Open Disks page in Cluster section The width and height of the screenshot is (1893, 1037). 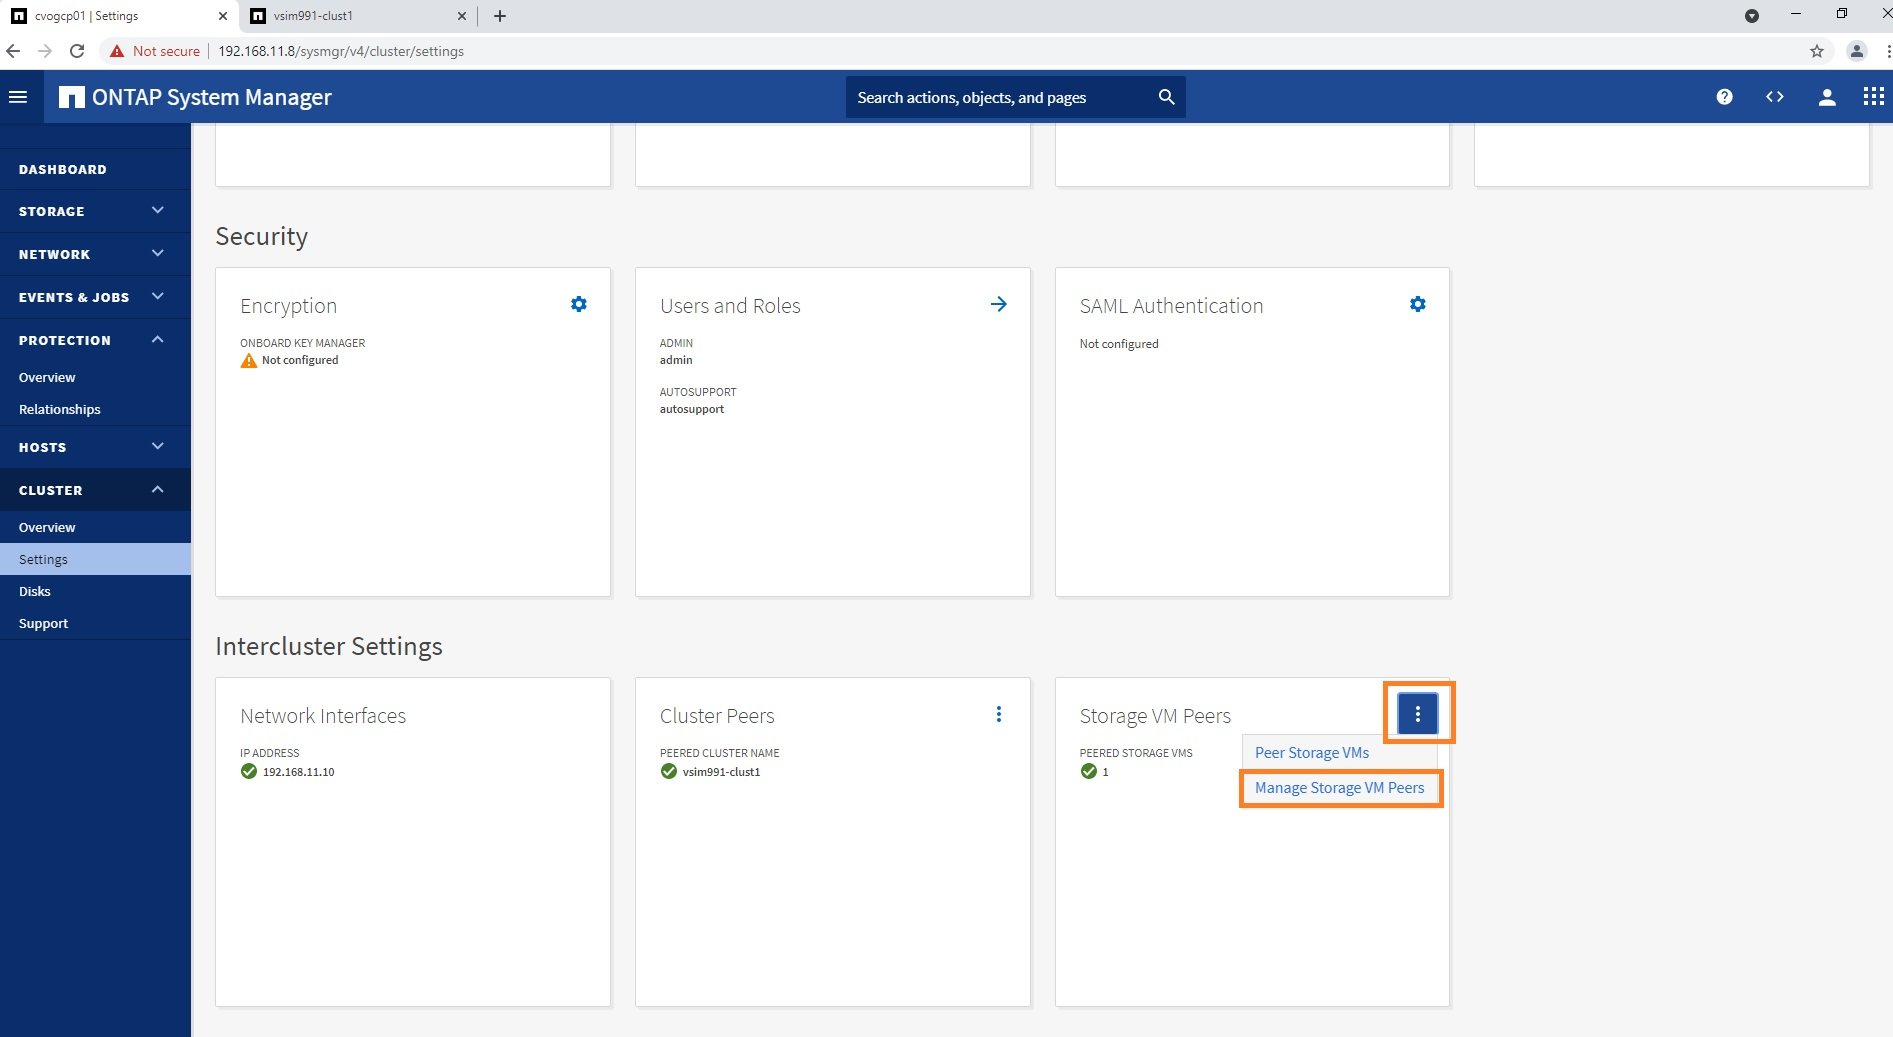click(35, 591)
